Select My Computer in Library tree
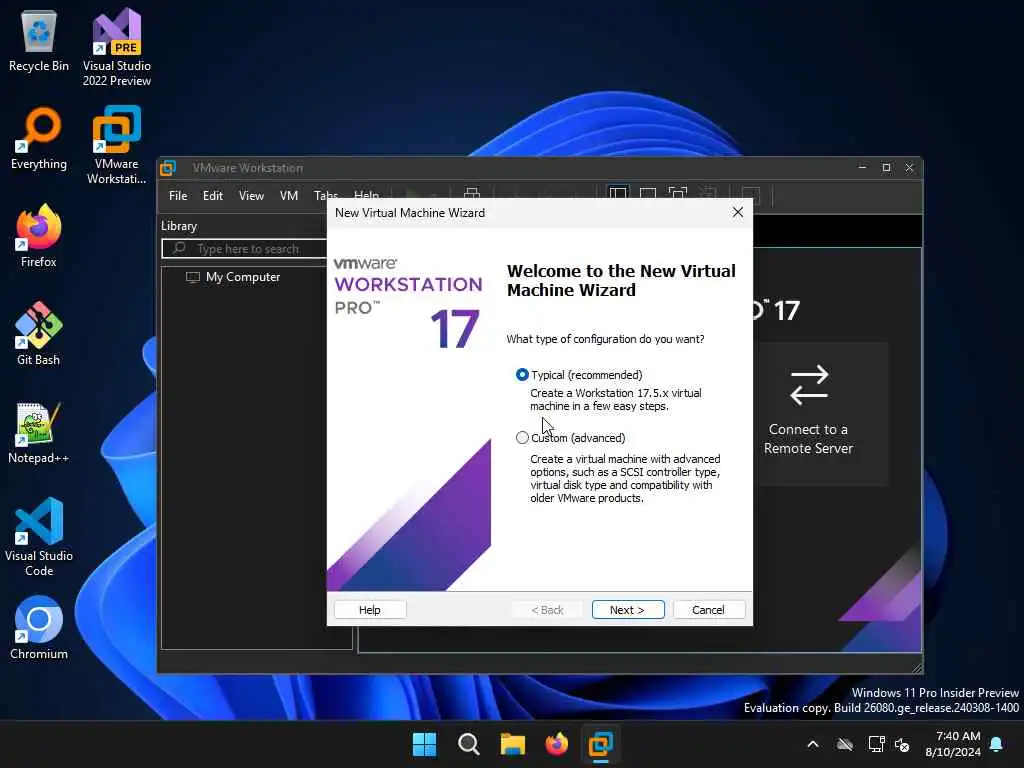This screenshot has height=768, width=1024. (x=242, y=277)
